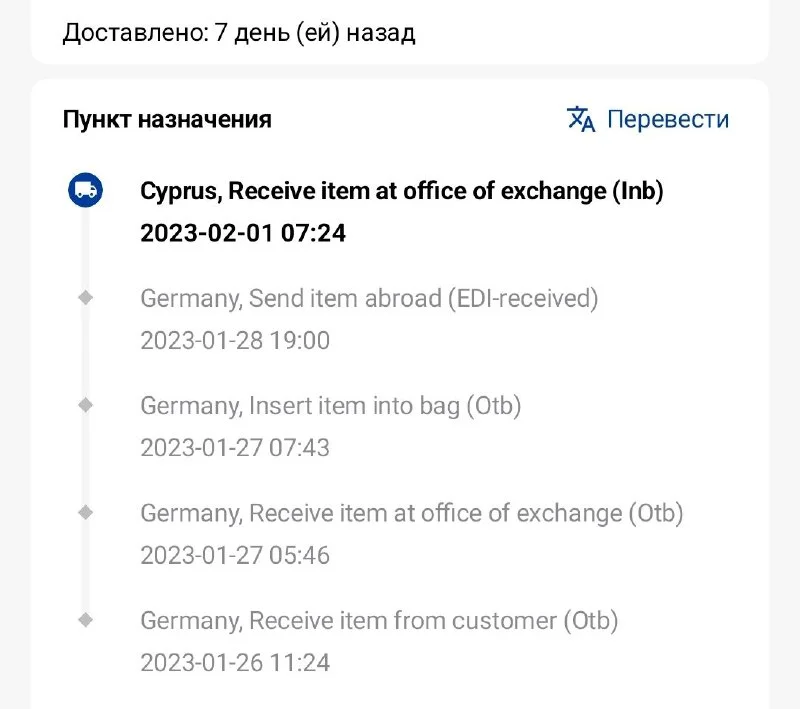Click the 2023-01-27 07:43 timestamp
Screen dimensions: 800x709
234,447
